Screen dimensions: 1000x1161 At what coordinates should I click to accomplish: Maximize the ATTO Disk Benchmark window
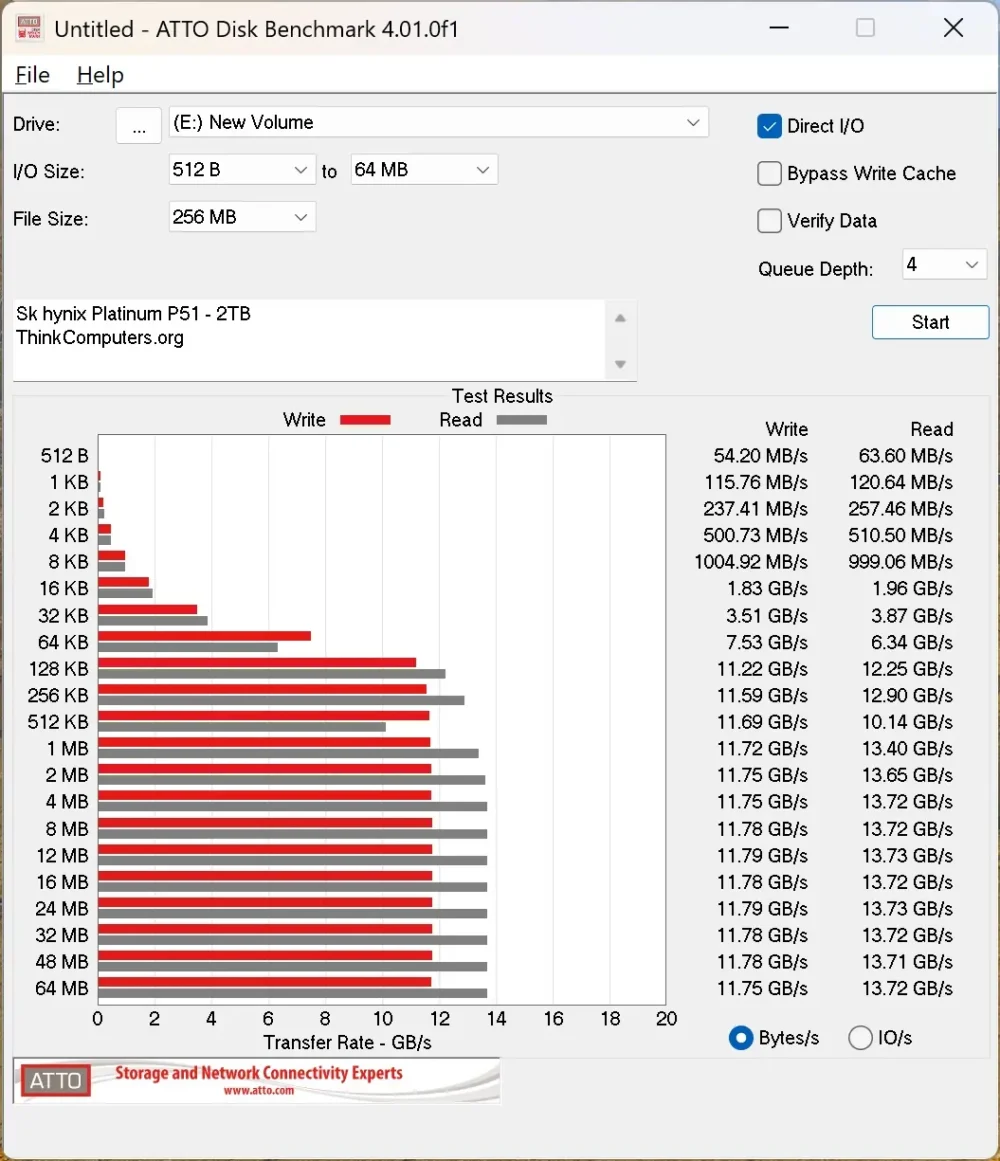(x=865, y=28)
